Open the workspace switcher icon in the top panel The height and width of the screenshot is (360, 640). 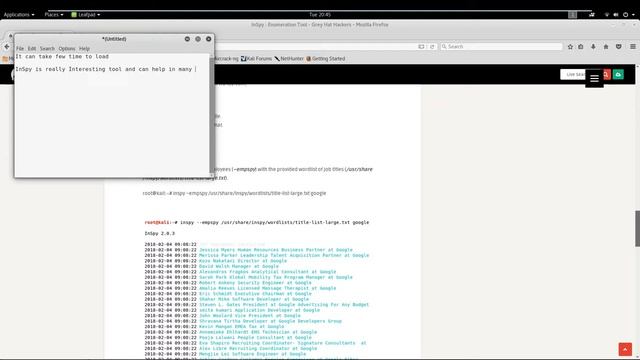pyautogui.click(x=573, y=15)
